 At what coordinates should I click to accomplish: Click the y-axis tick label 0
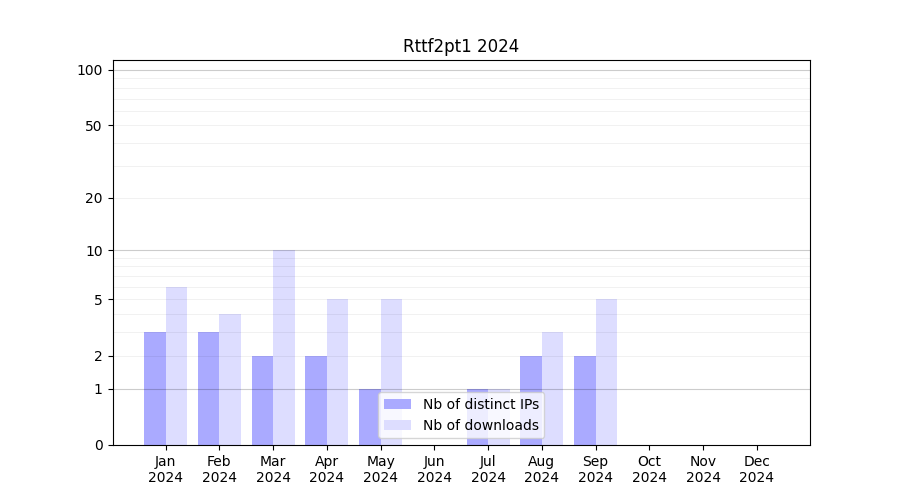coord(98,445)
